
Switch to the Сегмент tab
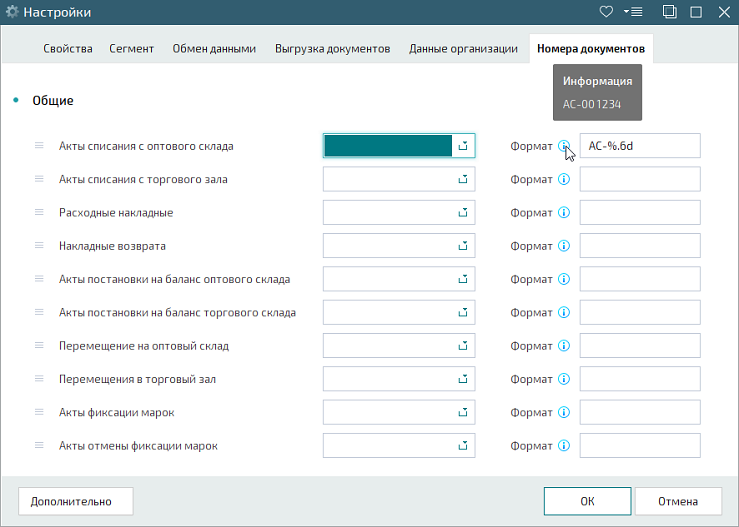pyautogui.click(x=131, y=49)
